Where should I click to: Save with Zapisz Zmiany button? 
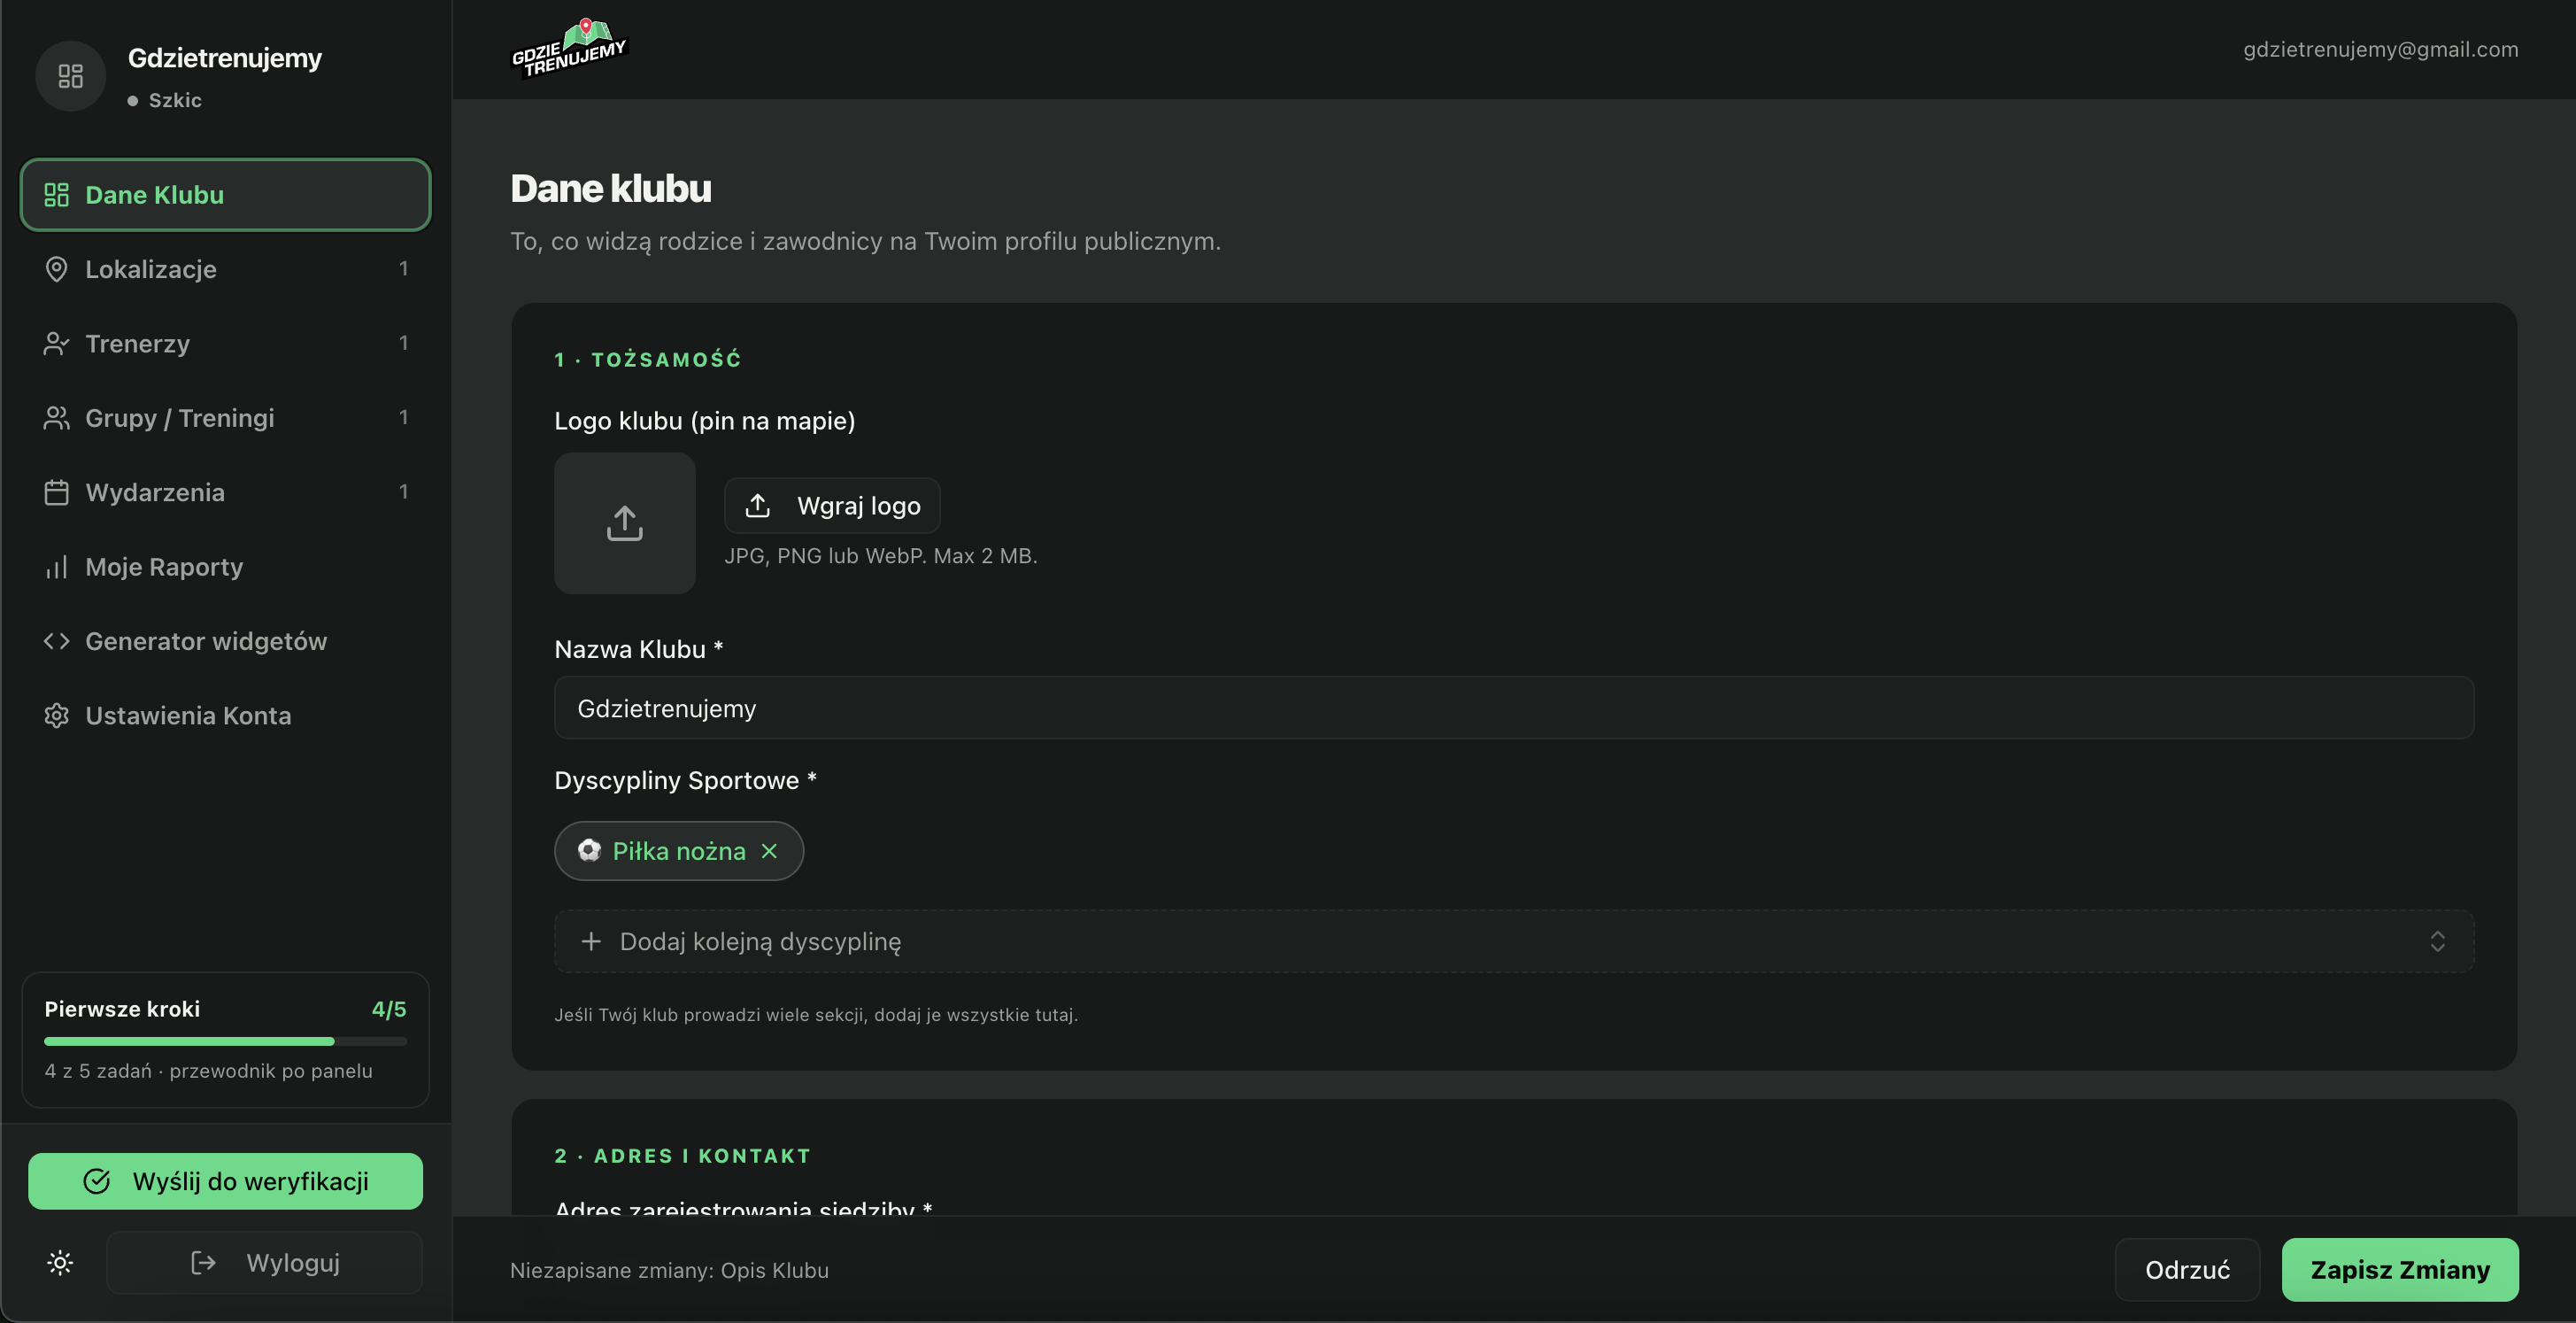(2400, 1270)
